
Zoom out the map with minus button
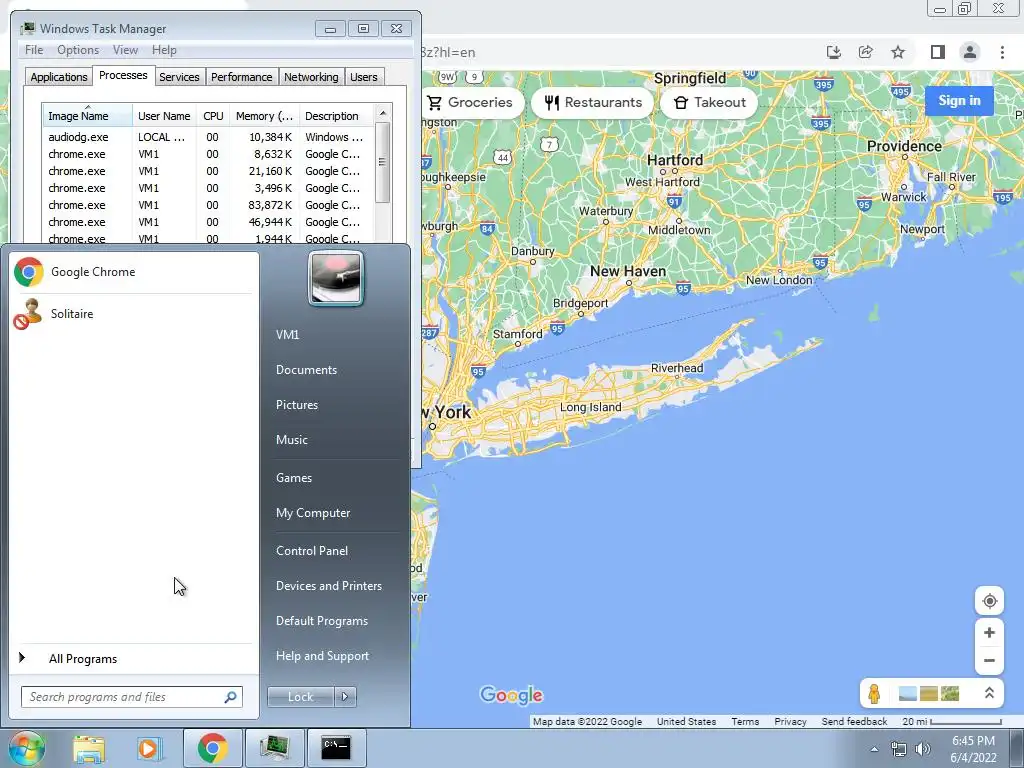[989, 660]
